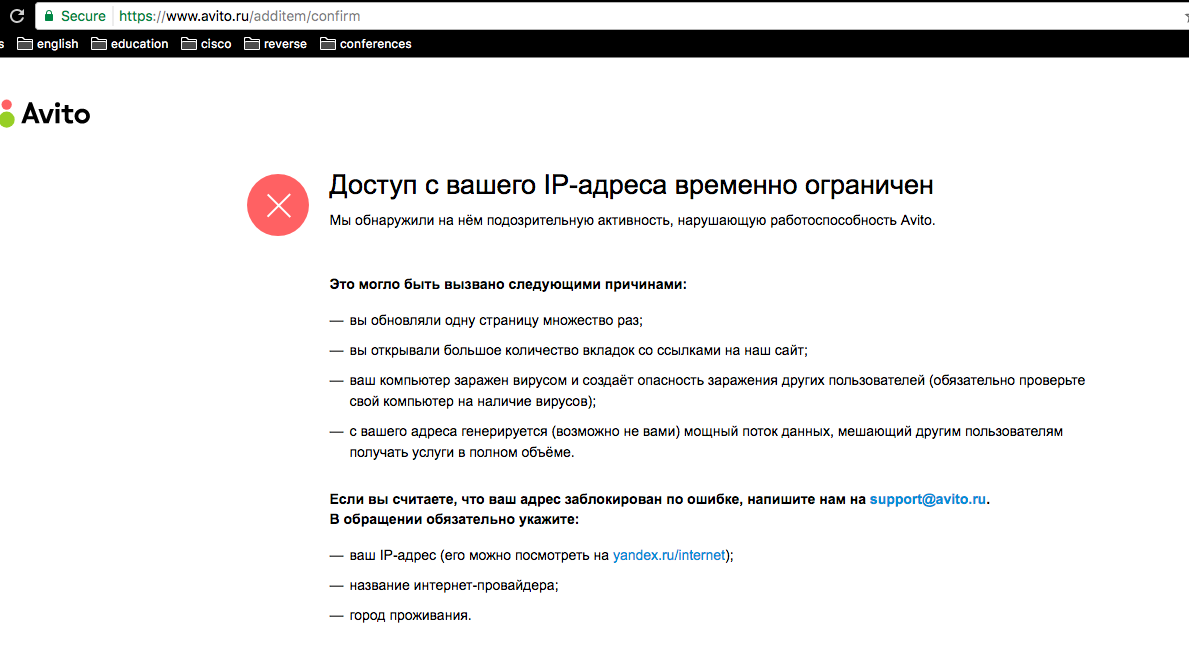Click 'Это могло быть вызвано следующими причинами:' text
1189x661 pixels.
point(508,284)
